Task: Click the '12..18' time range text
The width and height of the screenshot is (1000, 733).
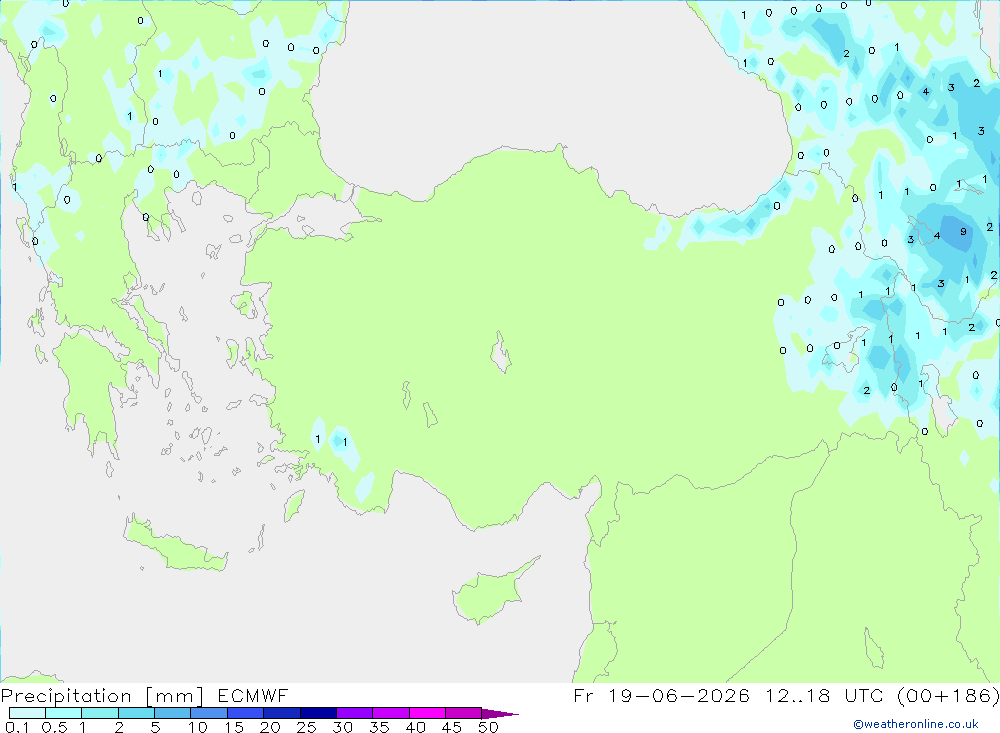Action: 798,695
